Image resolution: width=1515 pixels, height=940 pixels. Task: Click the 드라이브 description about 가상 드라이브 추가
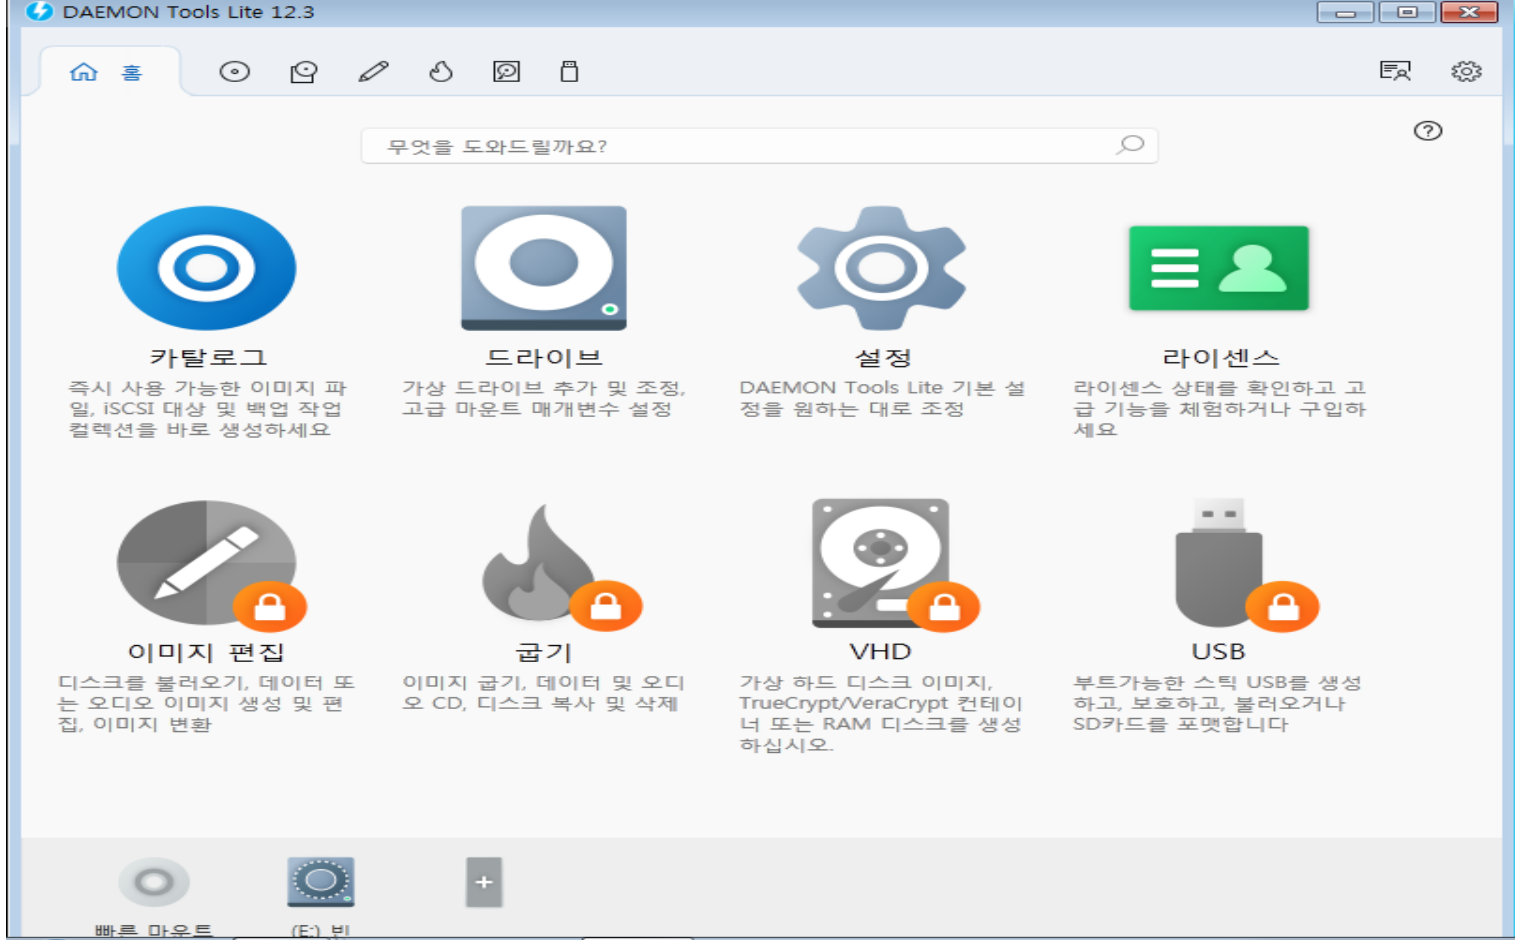click(x=544, y=398)
